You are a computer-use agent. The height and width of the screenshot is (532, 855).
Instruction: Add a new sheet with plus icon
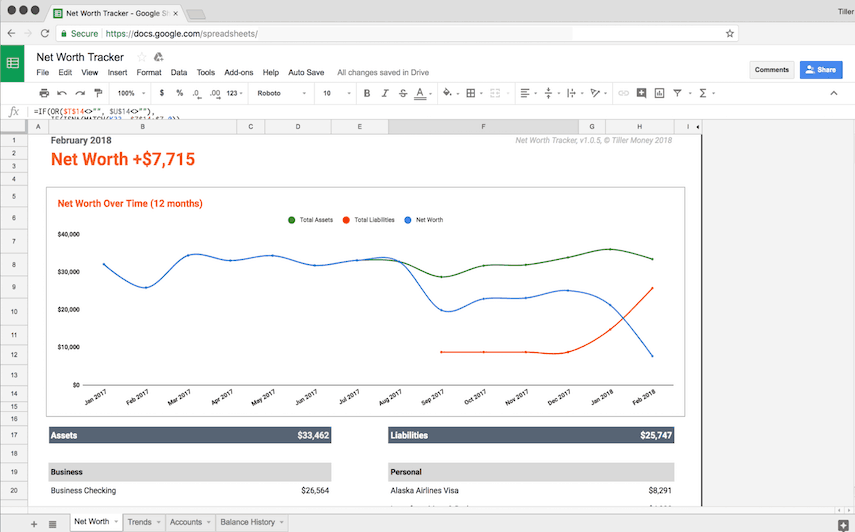34,524
